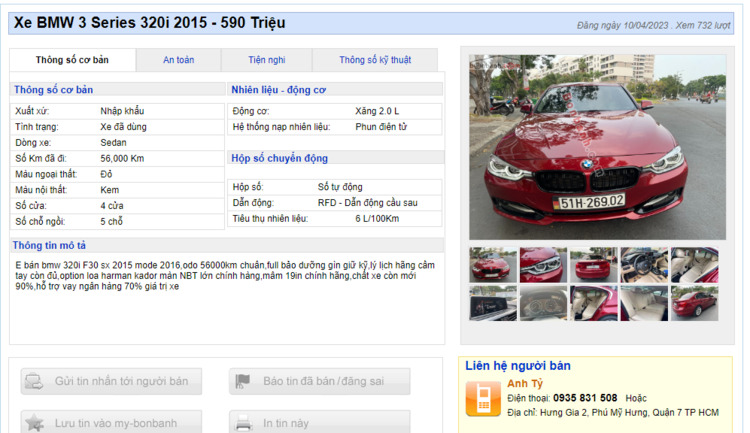Click the 56,000 Km mileage value

[122, 158]
